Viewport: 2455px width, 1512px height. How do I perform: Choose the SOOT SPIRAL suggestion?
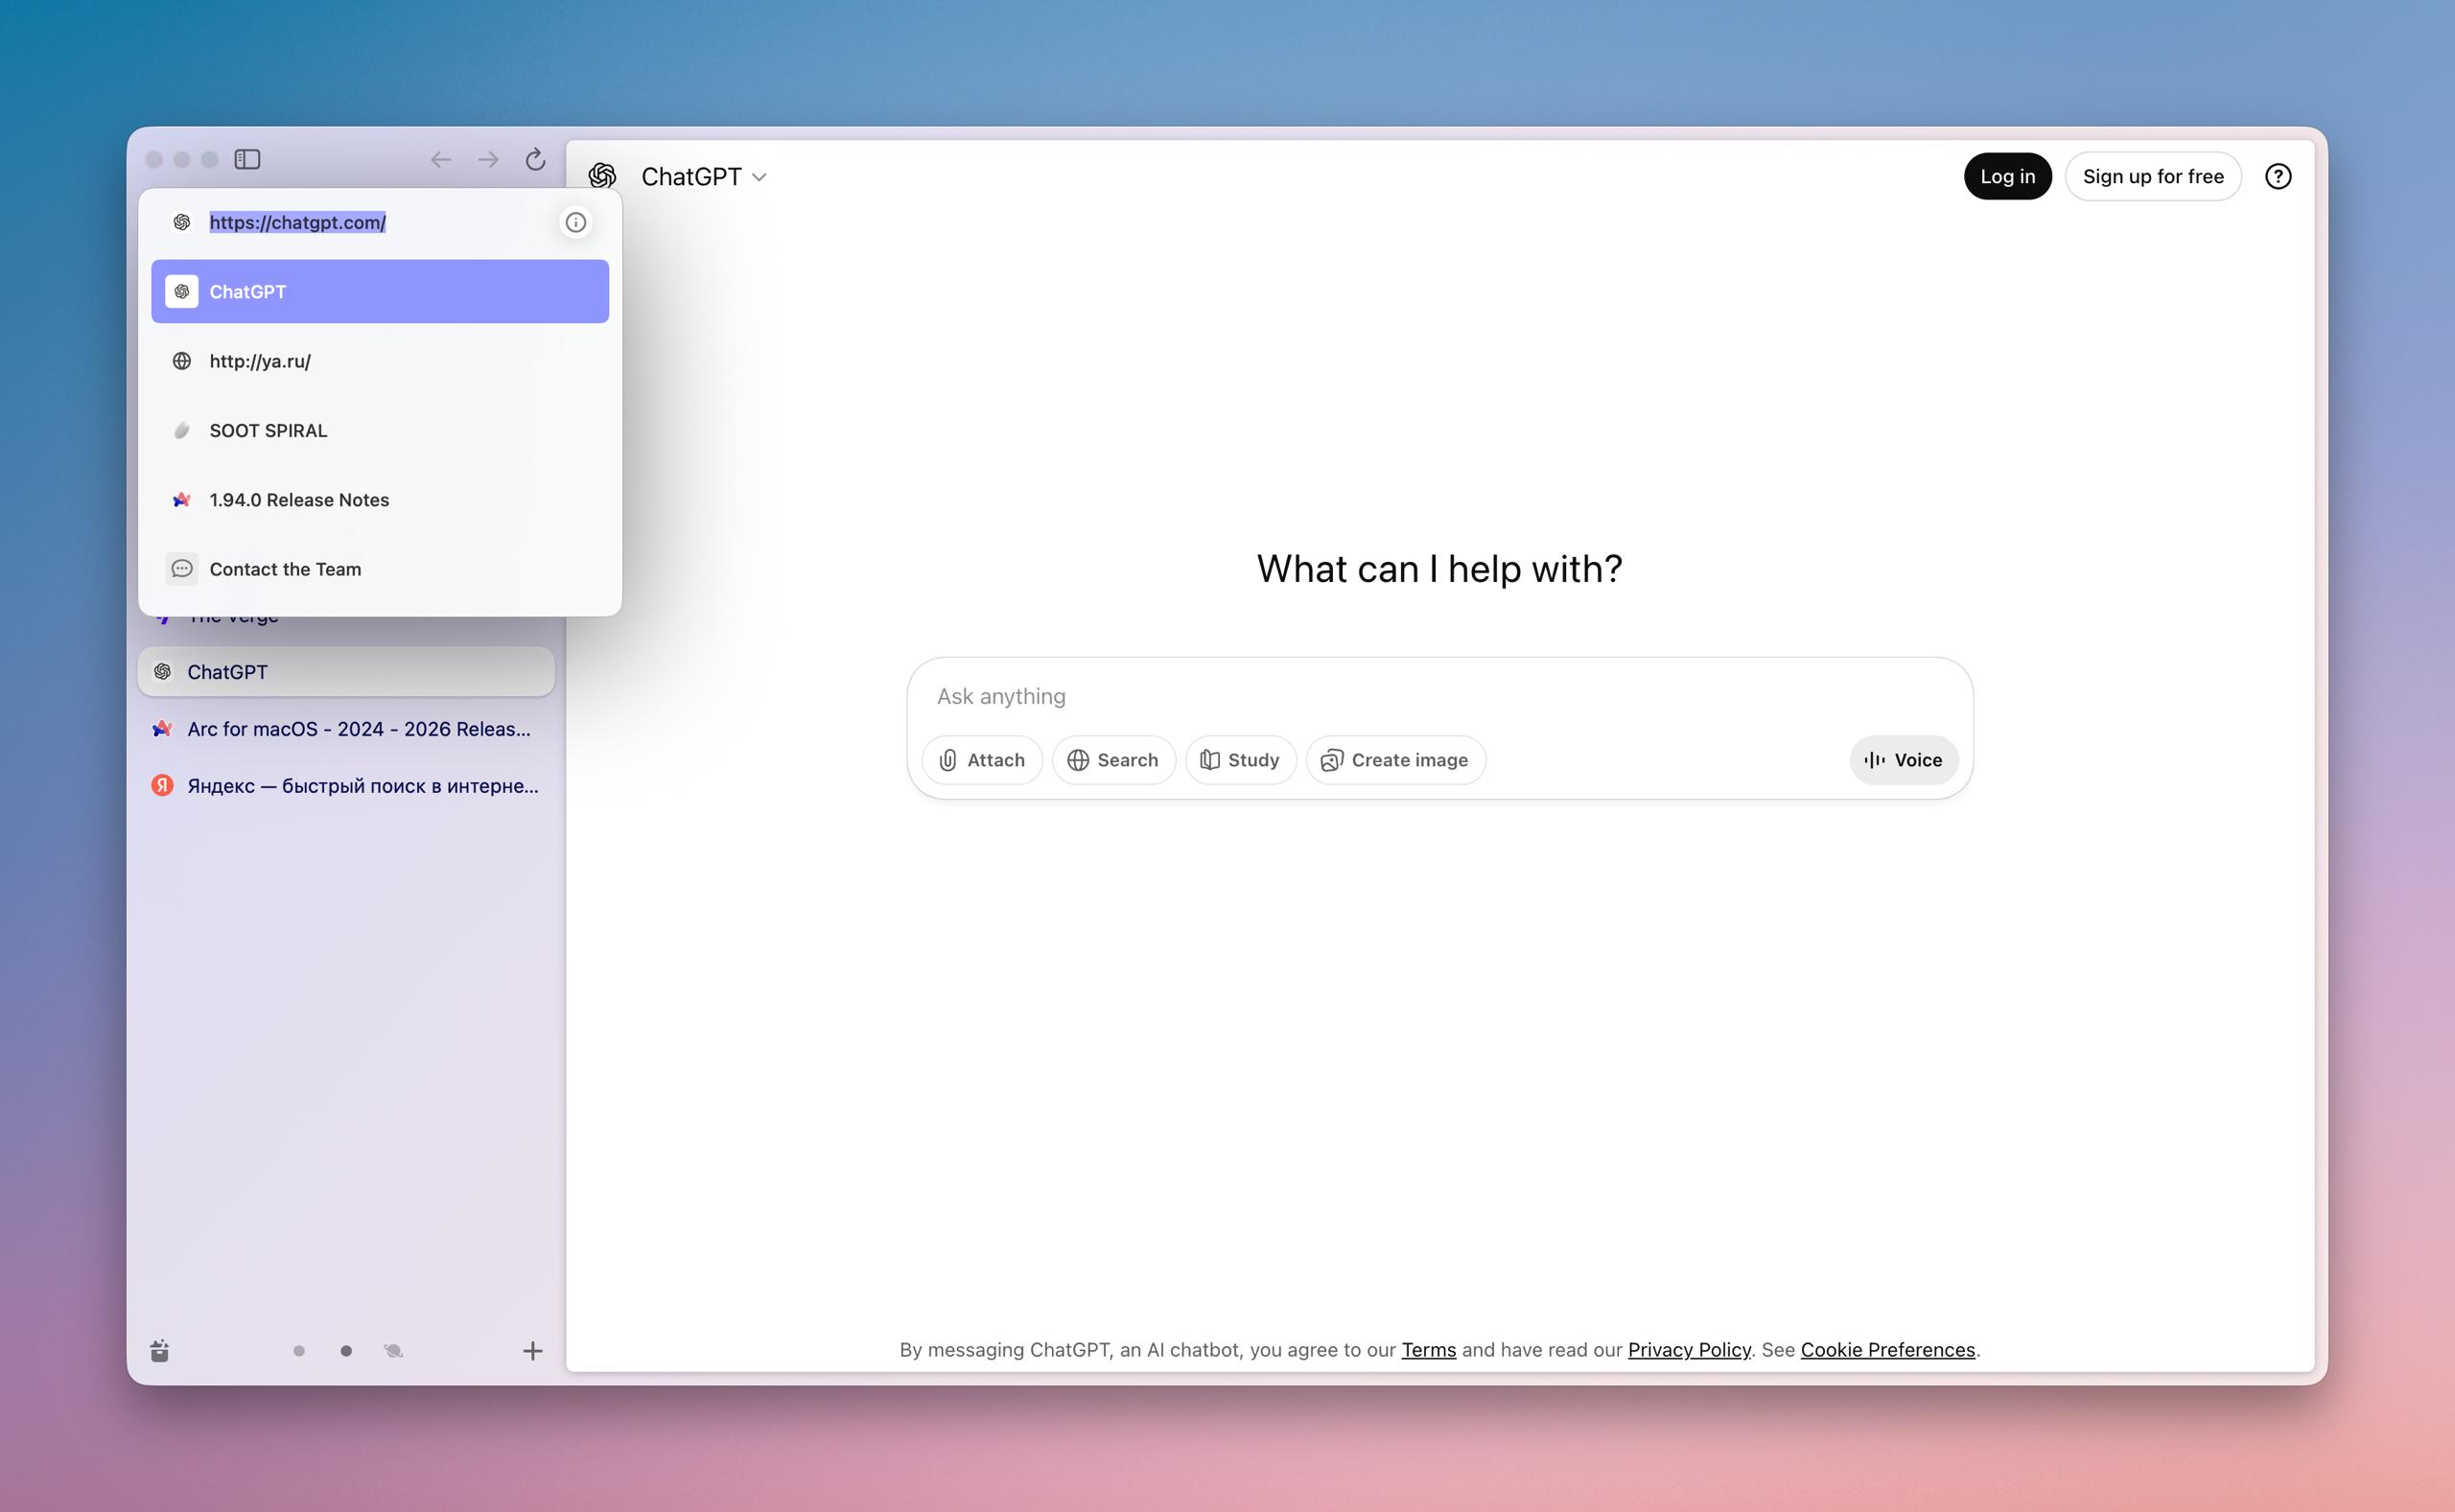point(380,430)
